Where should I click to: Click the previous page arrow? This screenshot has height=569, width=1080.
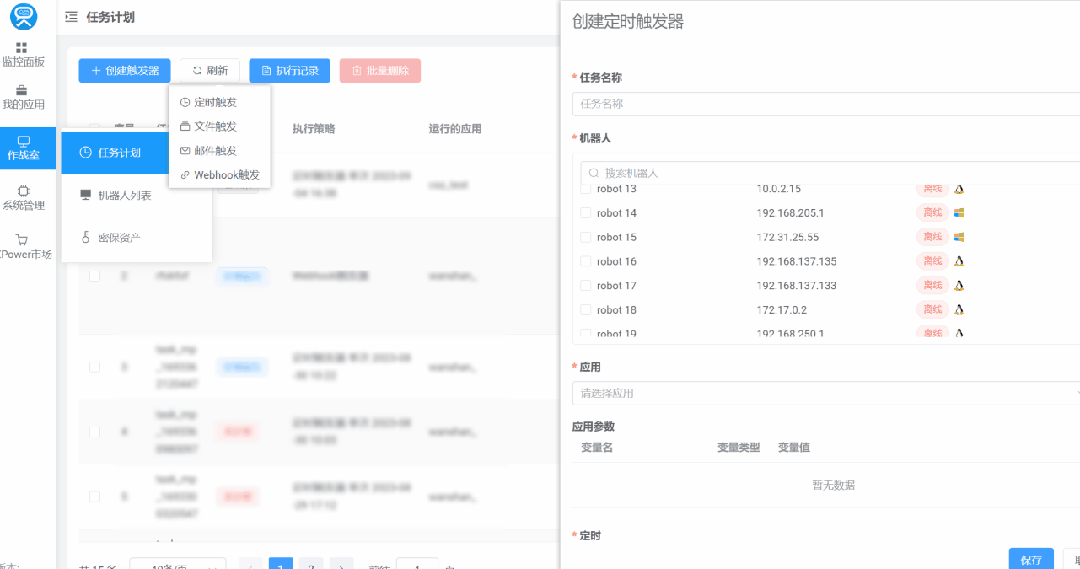(x=250, y=565)
